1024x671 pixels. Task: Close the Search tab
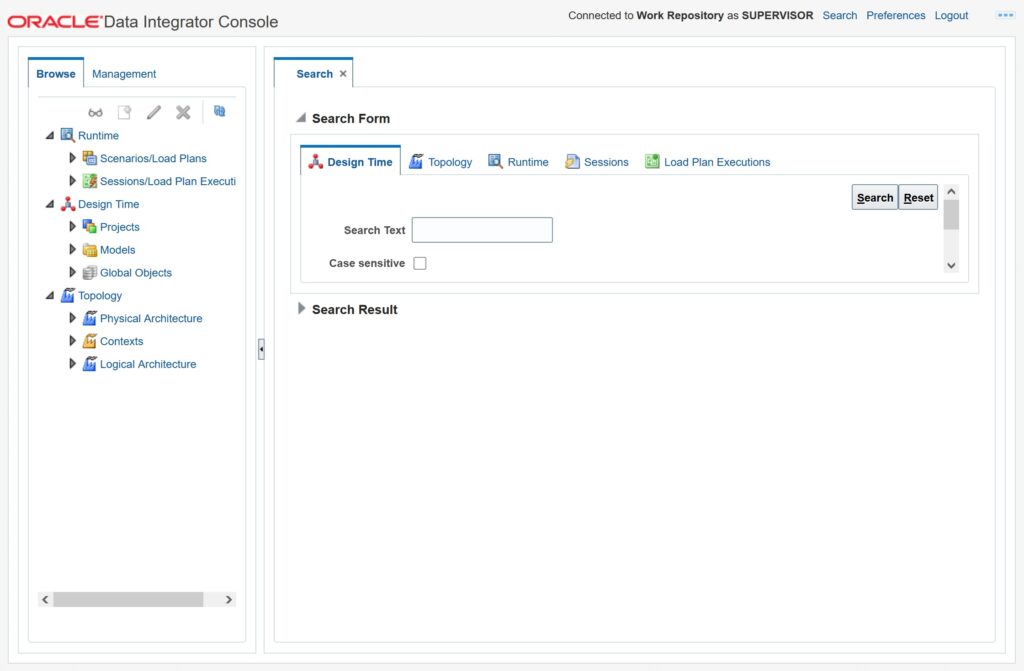pyautogui.click(x=343, y=74)
